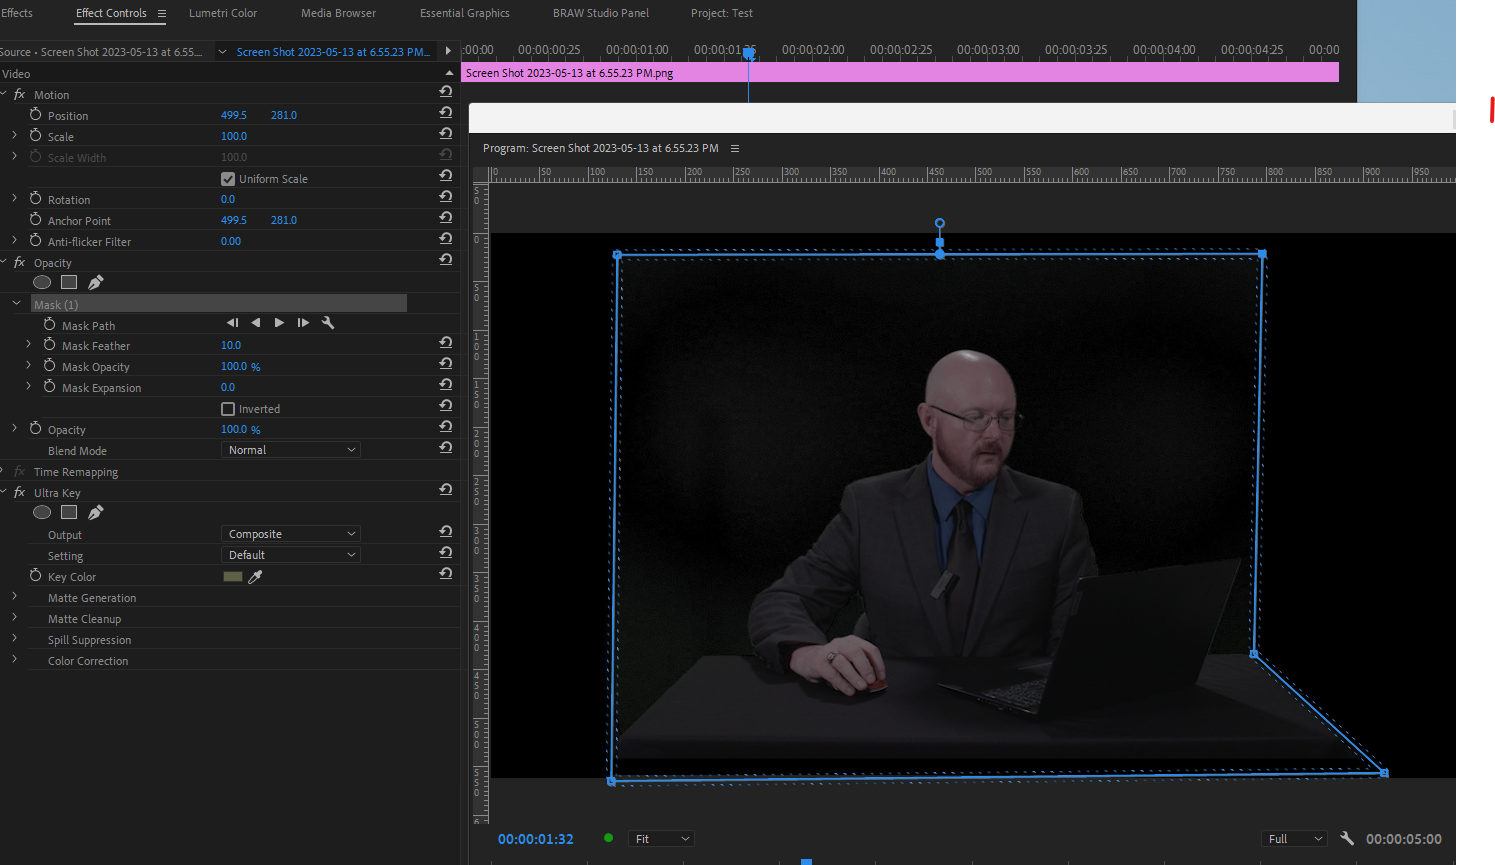Open the Fit zoom level selector
The height and width of the screenshot is (865, 1495).
[x=660, y=838]
